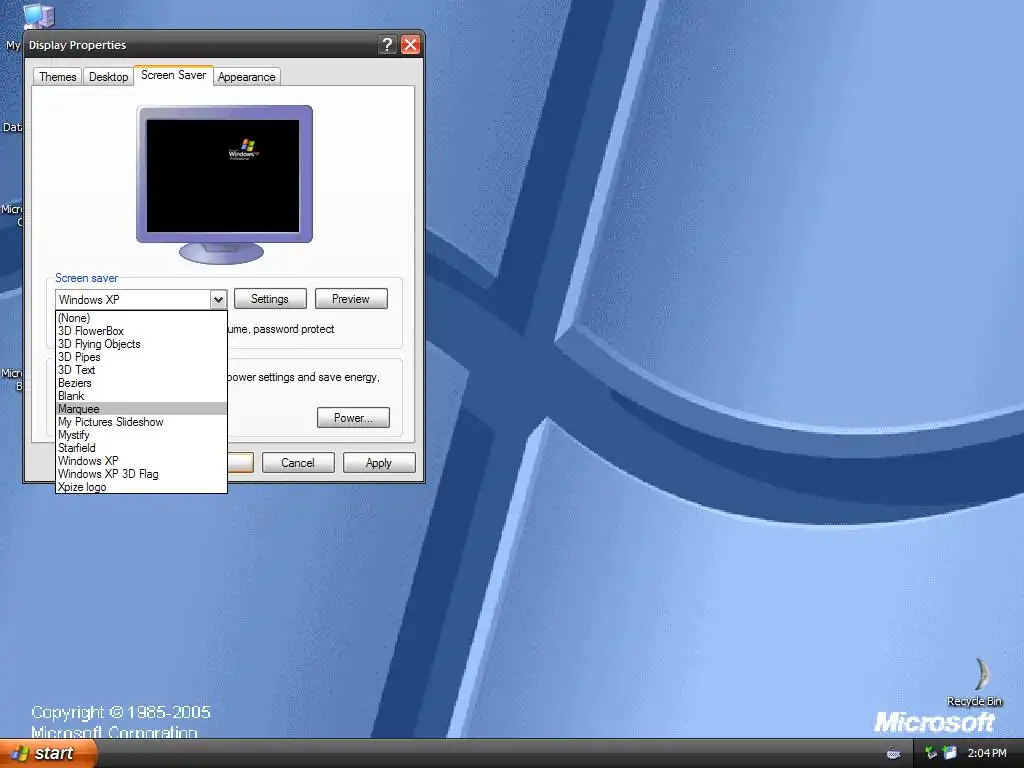
Task: Open Power settings button
Action: (x=353, y=418)
